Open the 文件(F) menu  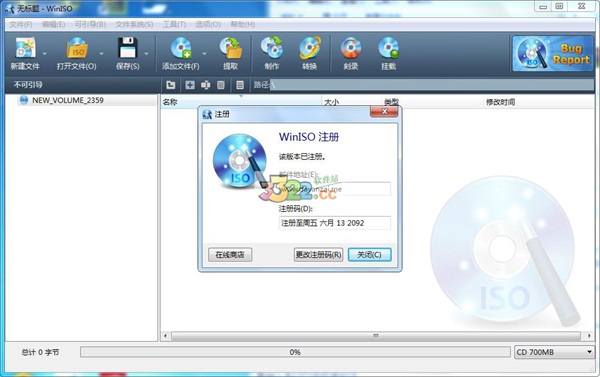pyautogui.click(x=21, y=24)
